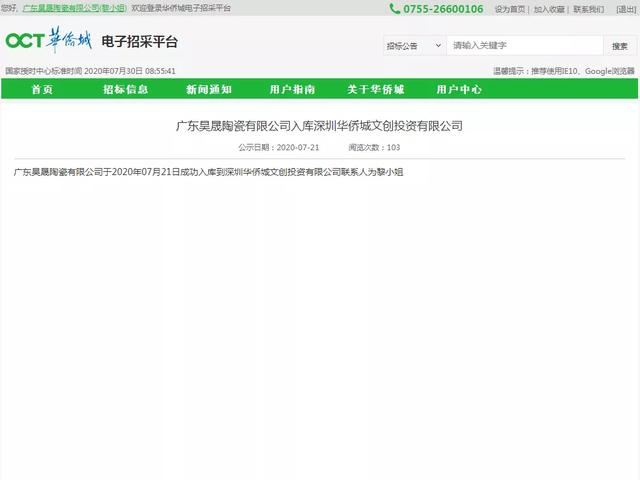
Task: Click the announcement headline about 广东昊晟陶瓷
Action: pos(319,126)
